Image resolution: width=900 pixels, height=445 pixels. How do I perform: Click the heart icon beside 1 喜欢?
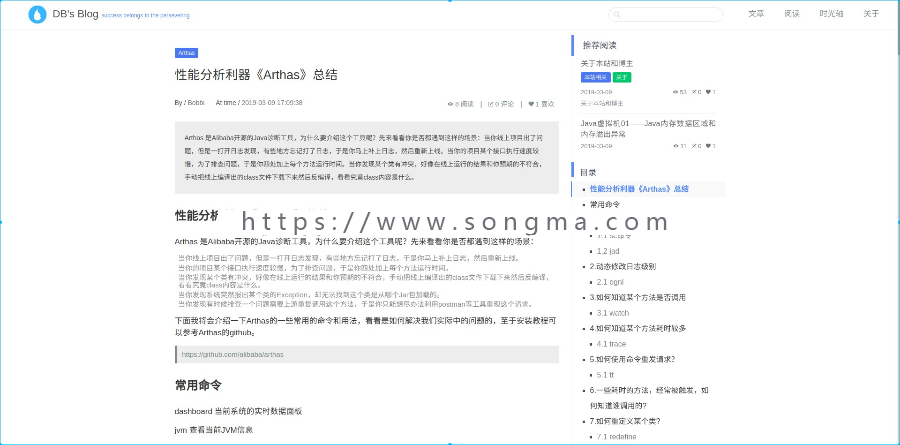531,105
